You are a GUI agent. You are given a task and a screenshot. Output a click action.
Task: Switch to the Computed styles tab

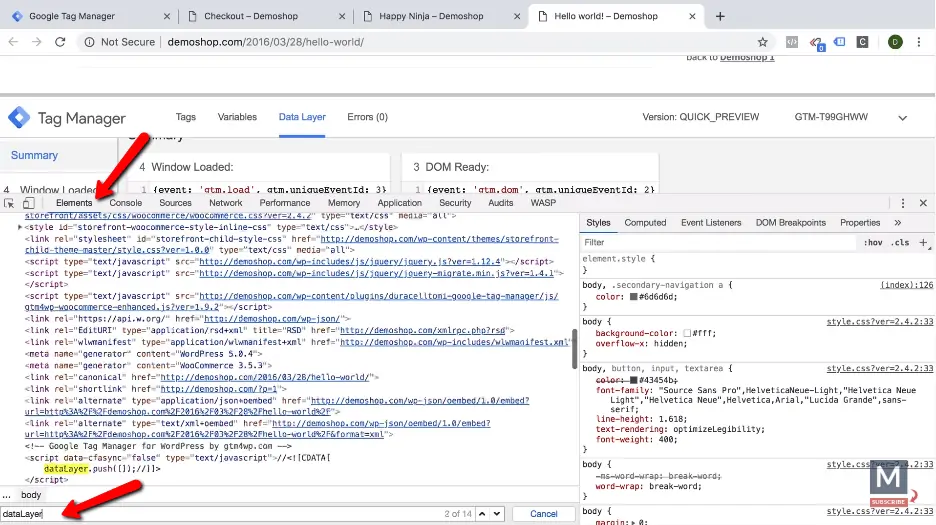[x=645, y=223]
